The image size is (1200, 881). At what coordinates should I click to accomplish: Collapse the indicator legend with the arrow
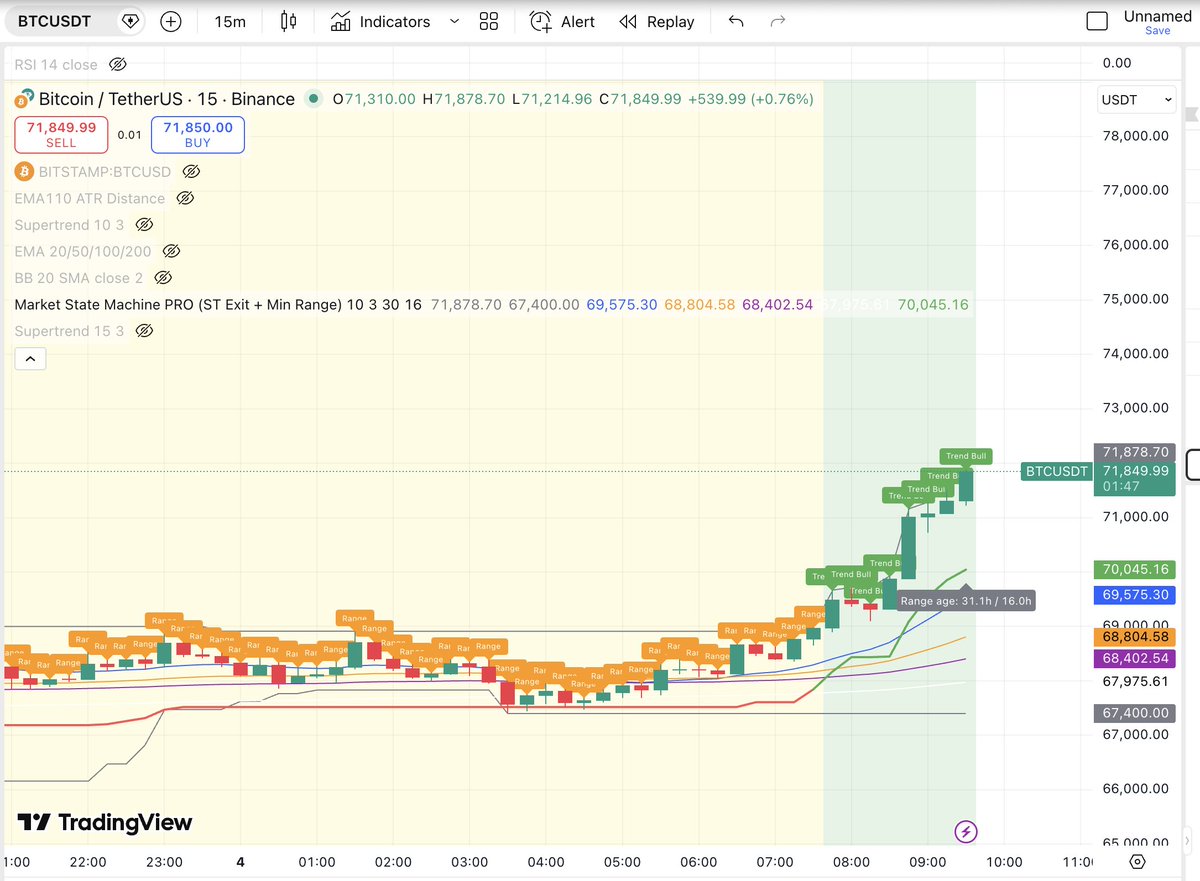(x=30, y=358)
